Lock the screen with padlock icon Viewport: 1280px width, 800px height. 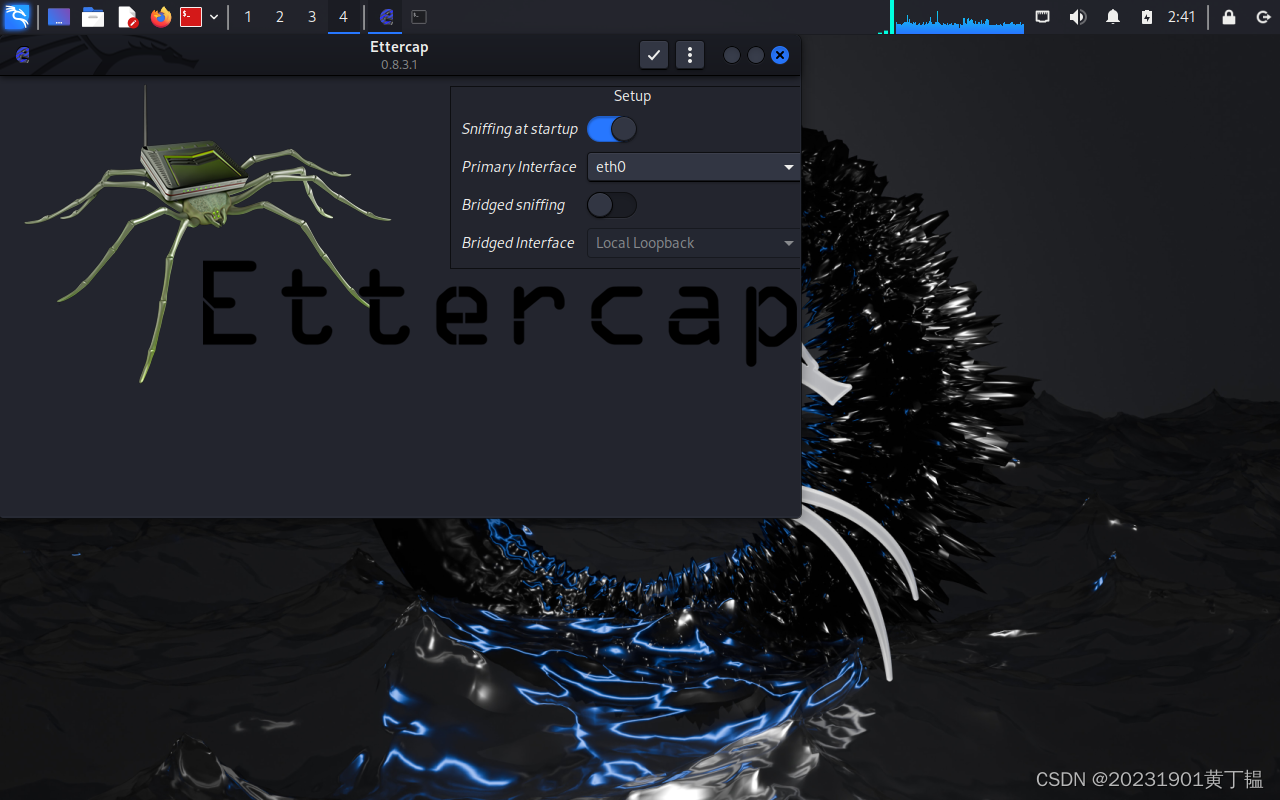pyautogui.click(x=1229, y=17)
